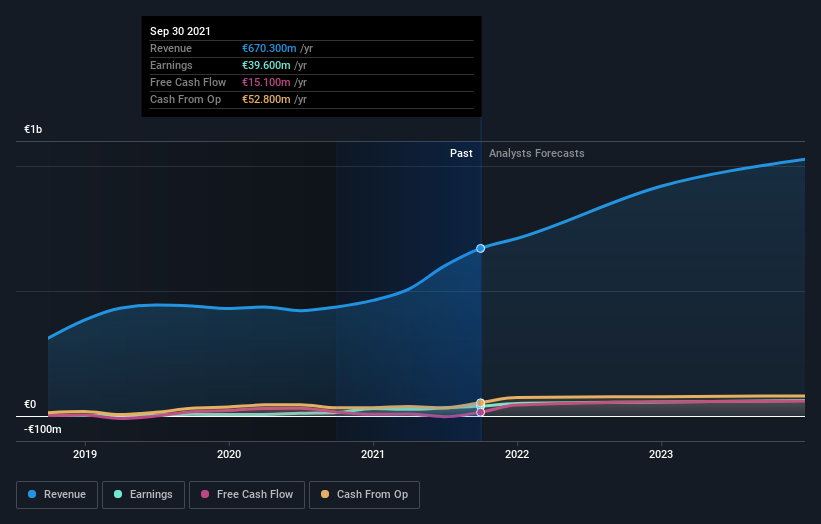
Task: Toggle the Free Cash Flow legend button
Action: [247, 495]
